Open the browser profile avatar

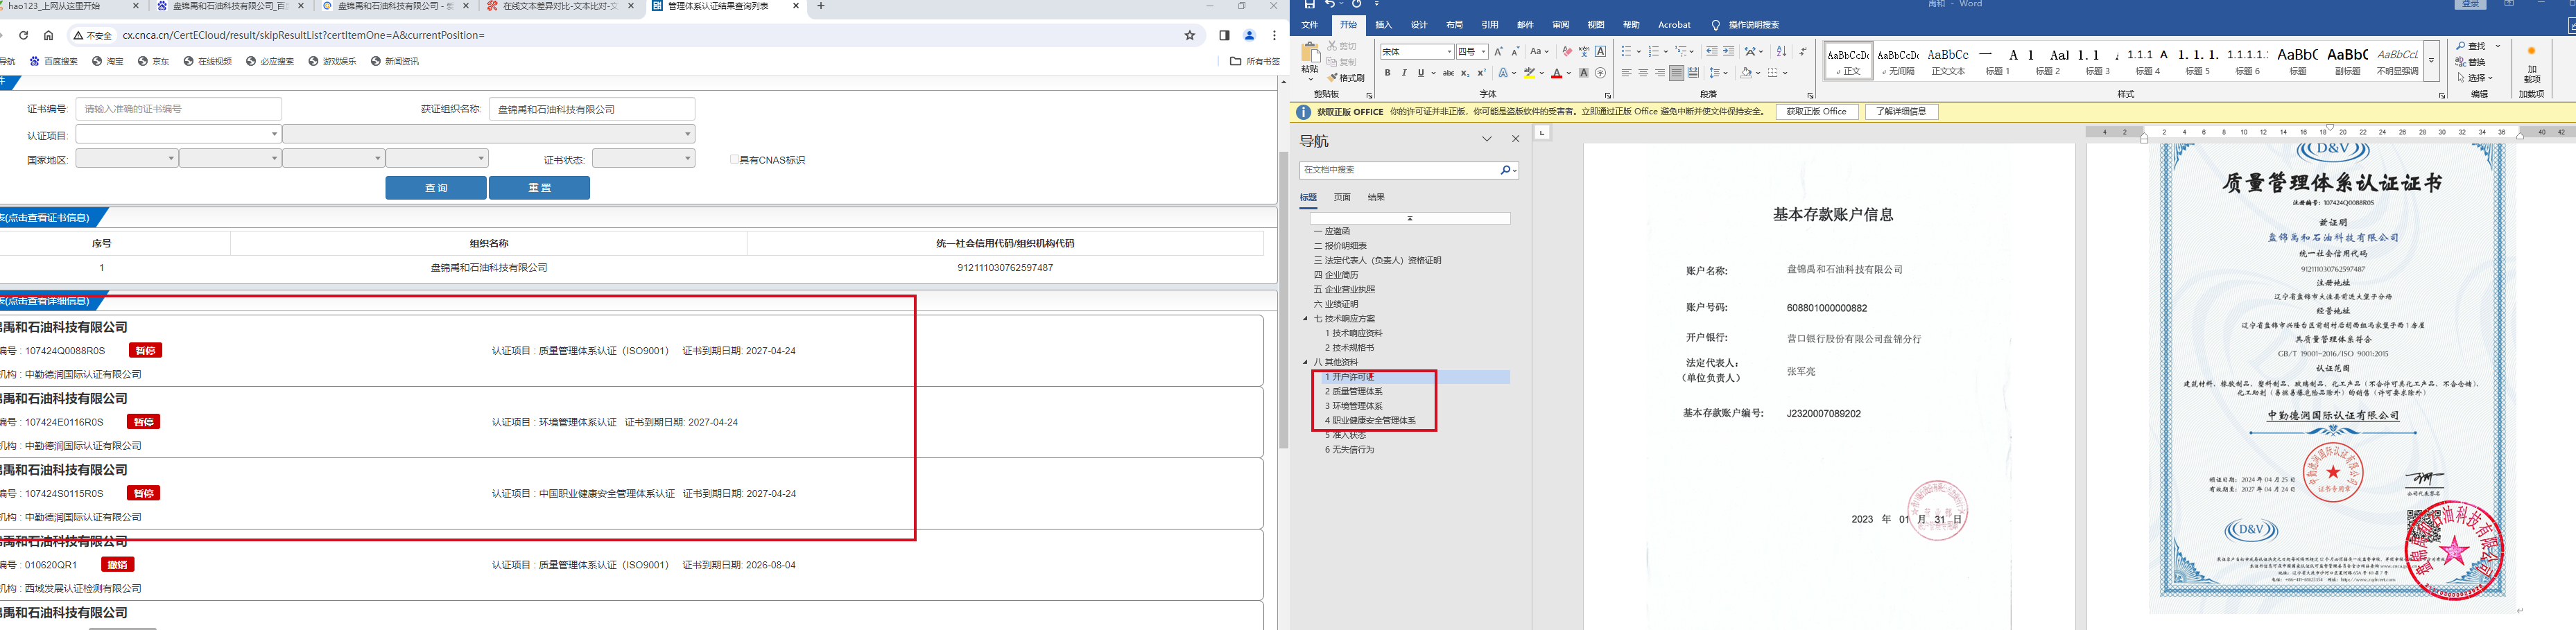[x=1249, y=35]
